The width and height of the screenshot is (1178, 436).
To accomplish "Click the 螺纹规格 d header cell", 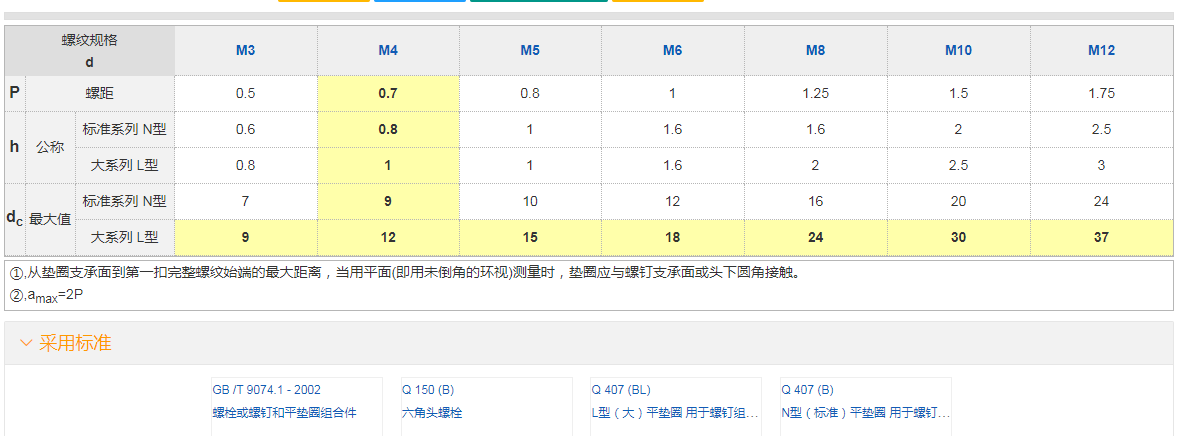I will 90,50.
